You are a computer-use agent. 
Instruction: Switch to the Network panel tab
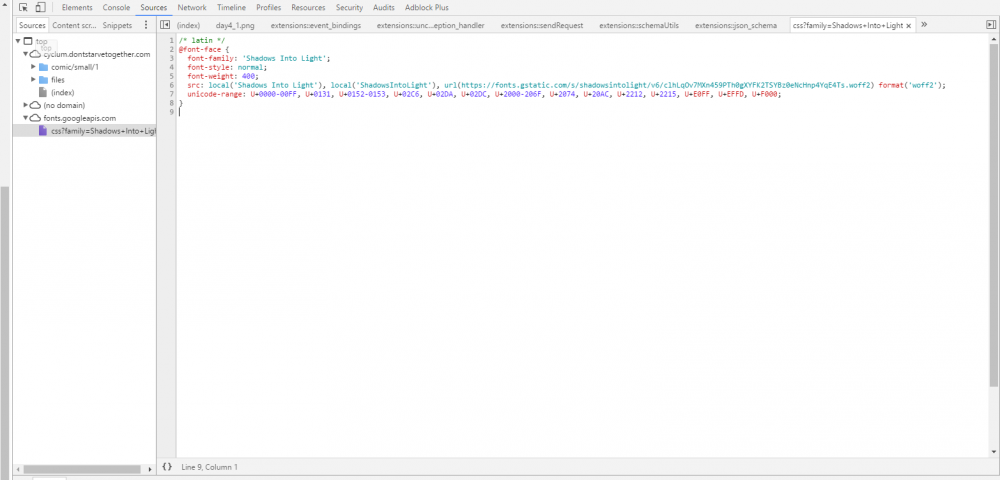192,8
